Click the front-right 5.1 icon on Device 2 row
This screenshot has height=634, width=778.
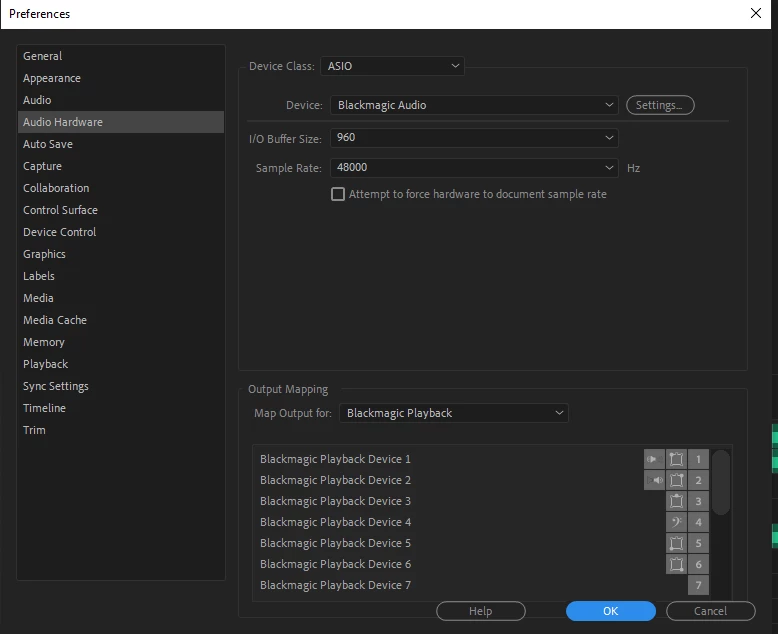(x=676, y=480)
